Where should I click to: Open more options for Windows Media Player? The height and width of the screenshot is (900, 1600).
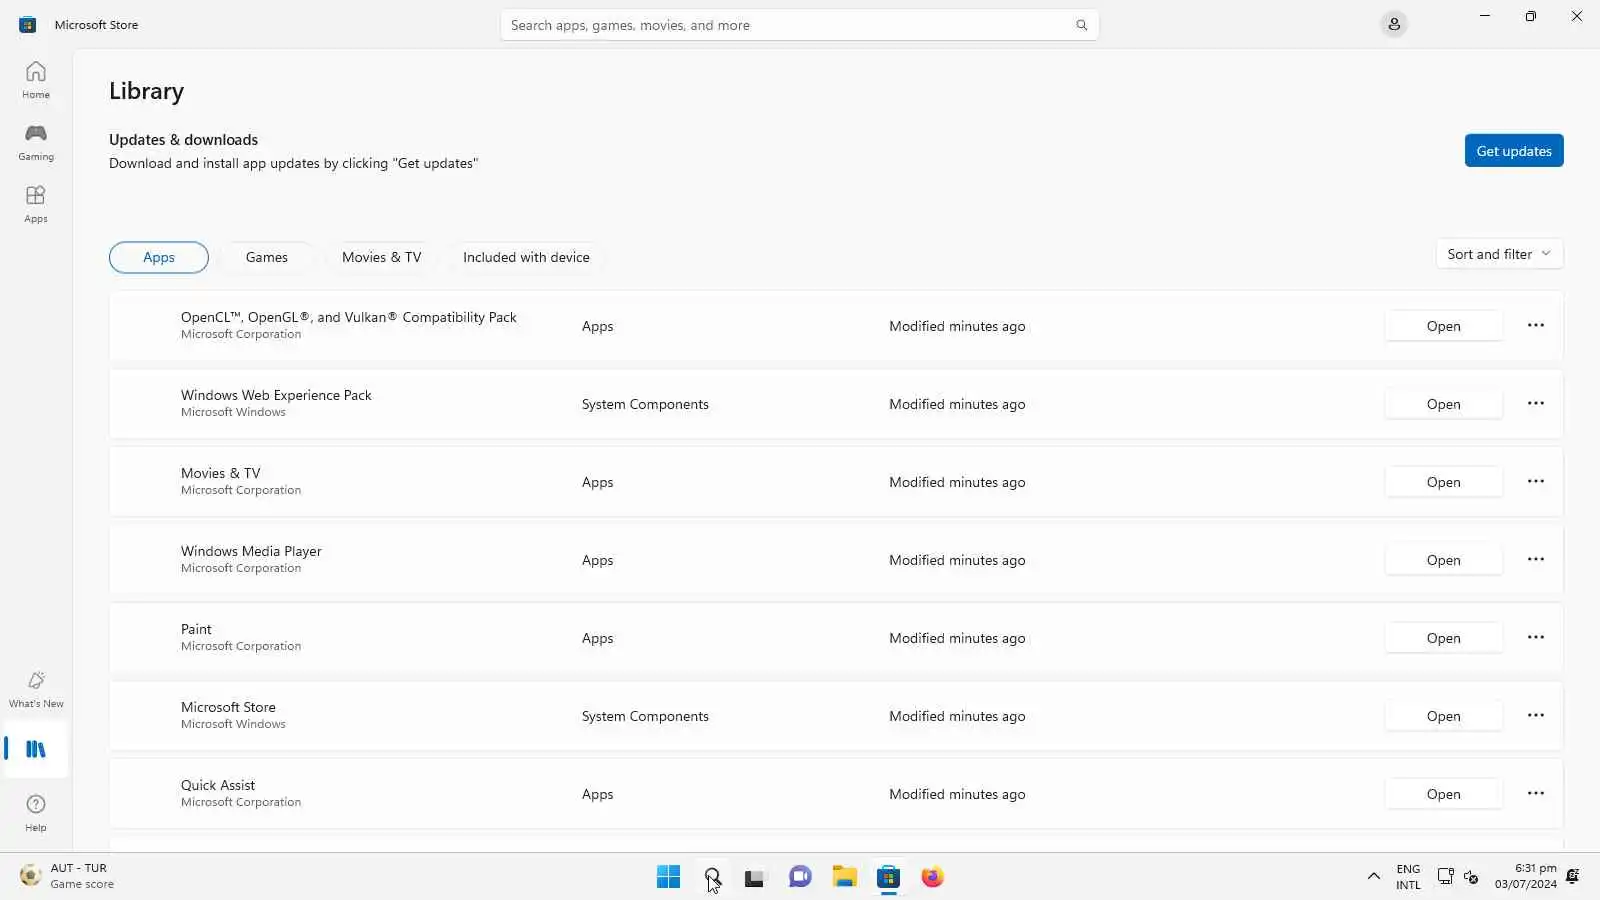click(1536, 559)
